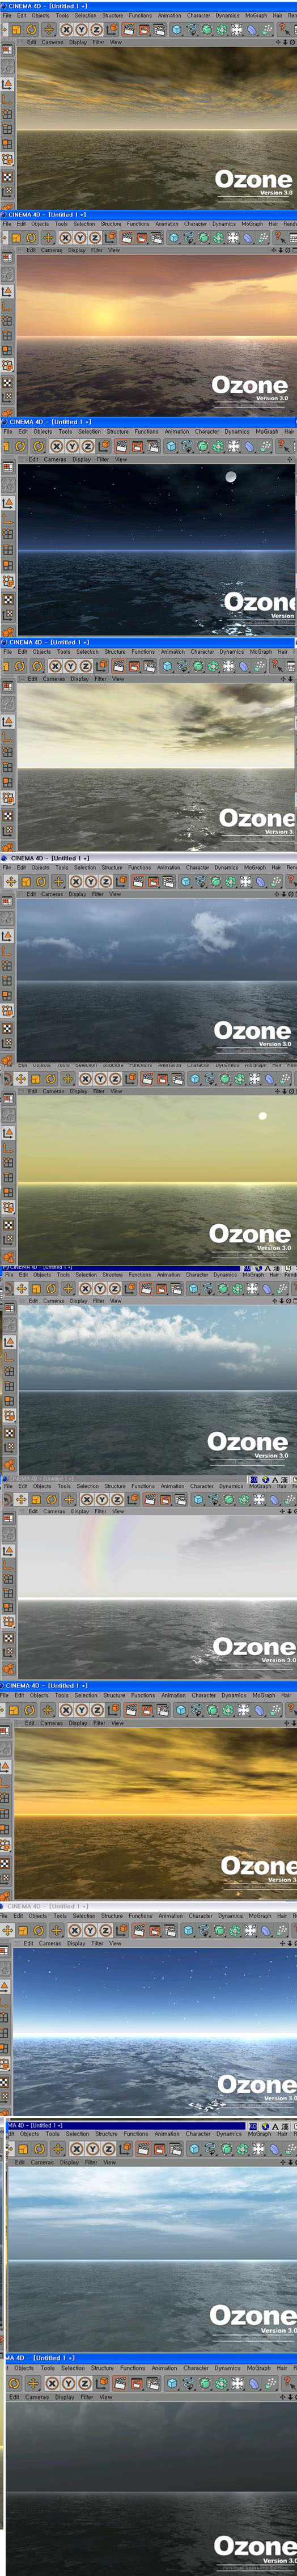The width and height of the screenshot is (297, 2576).
Task: Toggle X-axis lock in orange sunset window
Action: pyautogui.click(x=65, y=238)
